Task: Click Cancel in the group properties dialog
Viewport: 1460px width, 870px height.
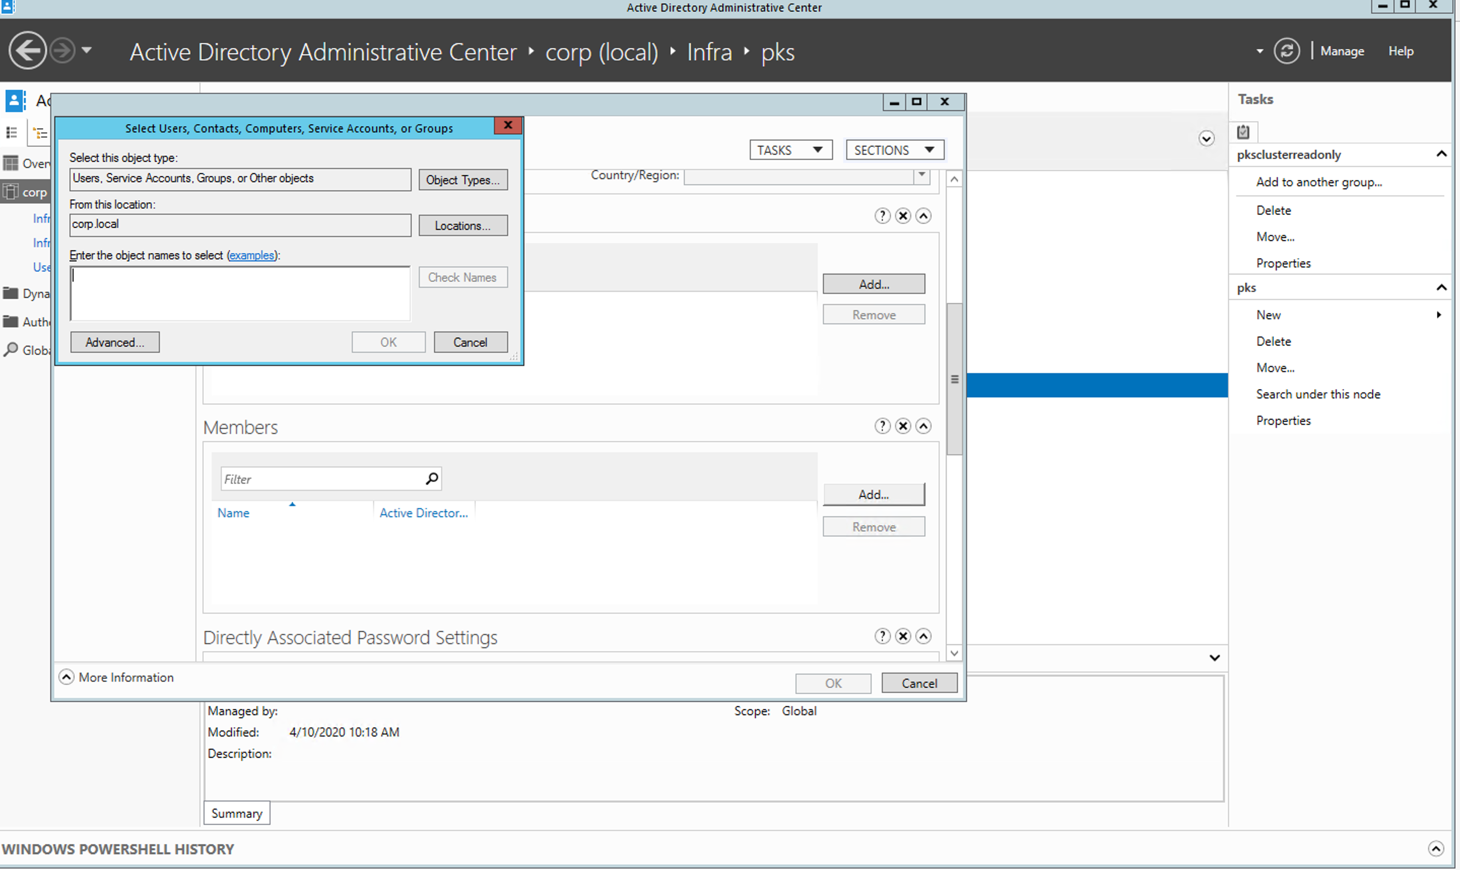Action: pos(919,684)
